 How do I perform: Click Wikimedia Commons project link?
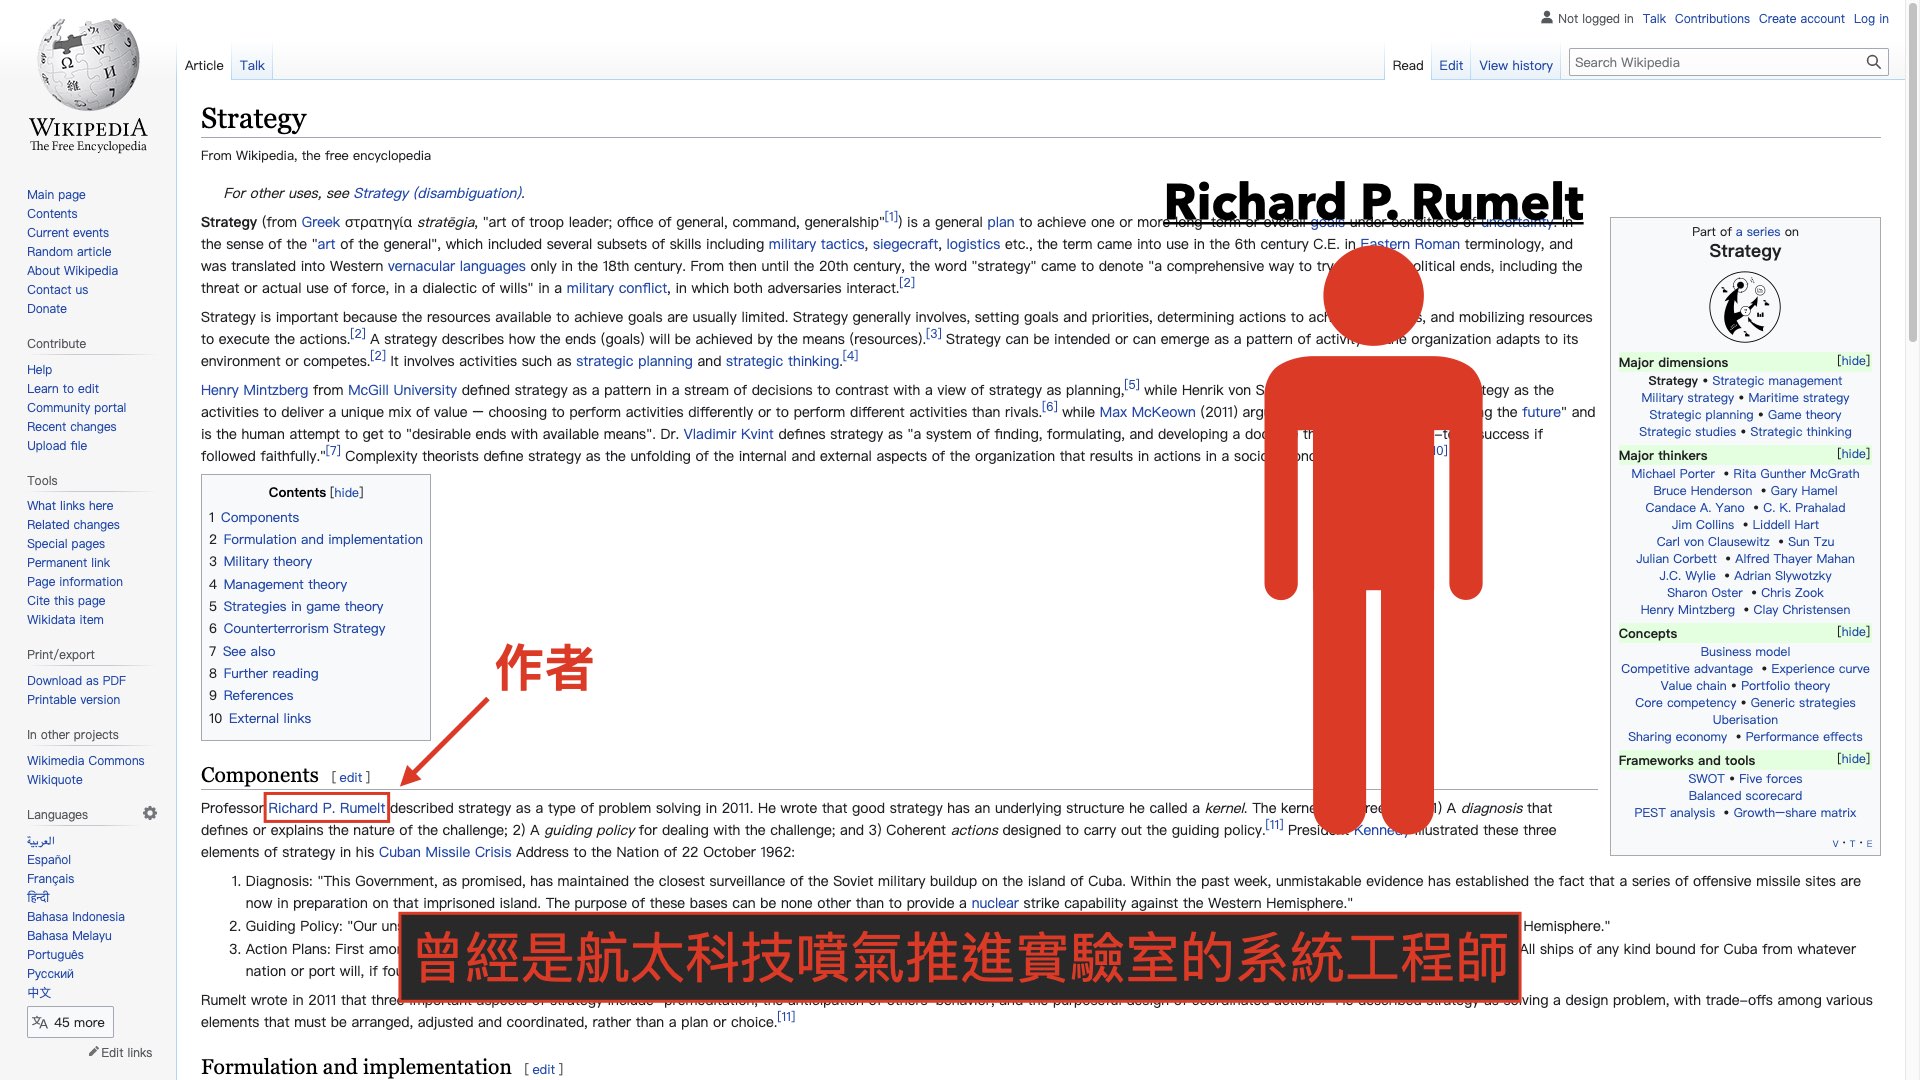86,761
